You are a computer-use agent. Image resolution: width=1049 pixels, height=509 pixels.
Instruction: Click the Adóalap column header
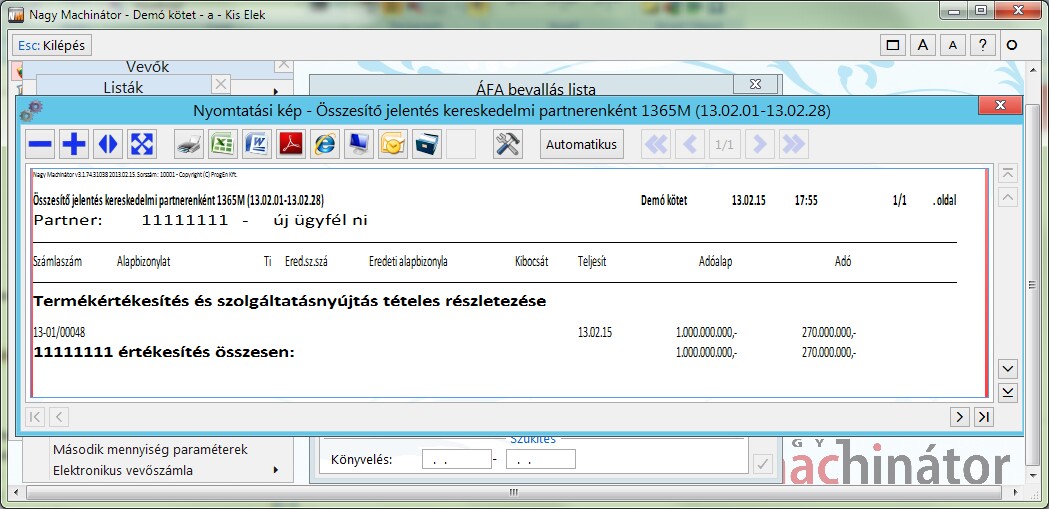715,262
